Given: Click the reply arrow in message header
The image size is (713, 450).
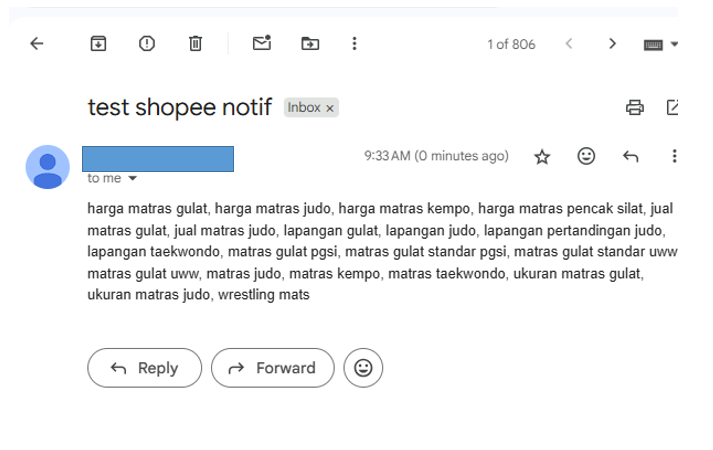Looking at the screenshot, I should click(631, 157).
